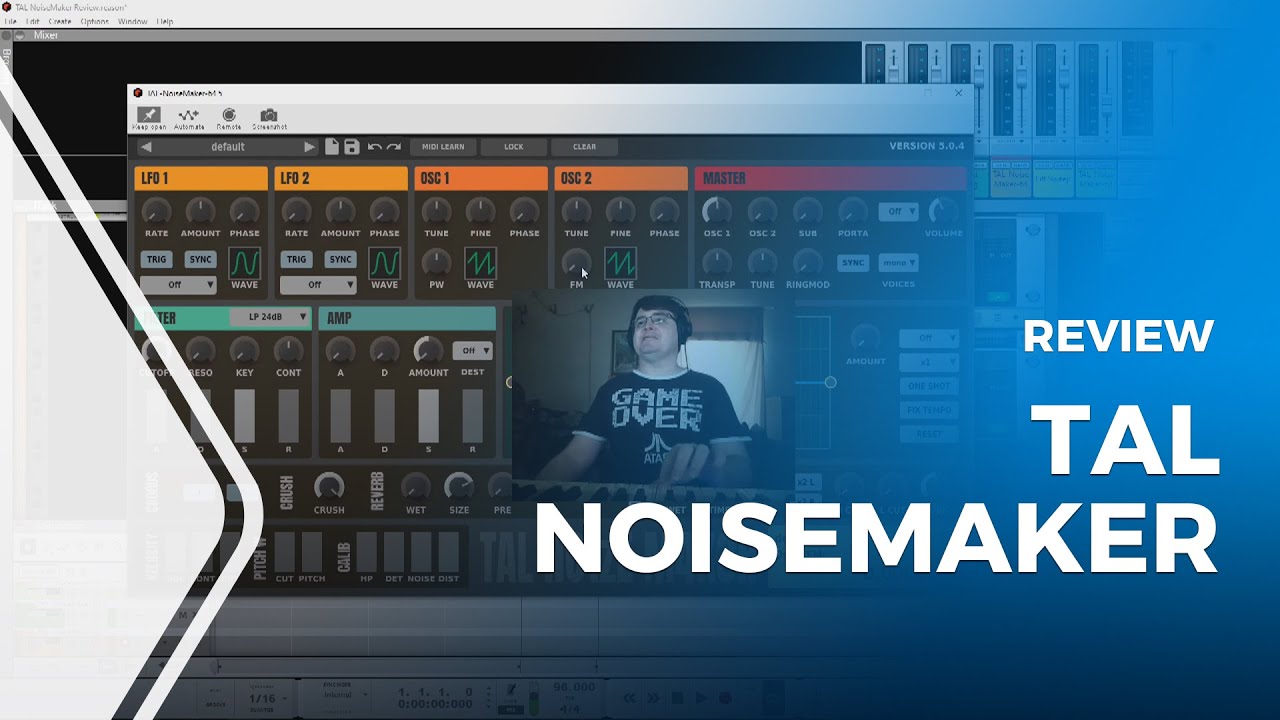
Task: Click the MIDI LEARN button
Action: pyautogui.click(x=443, y=147)
